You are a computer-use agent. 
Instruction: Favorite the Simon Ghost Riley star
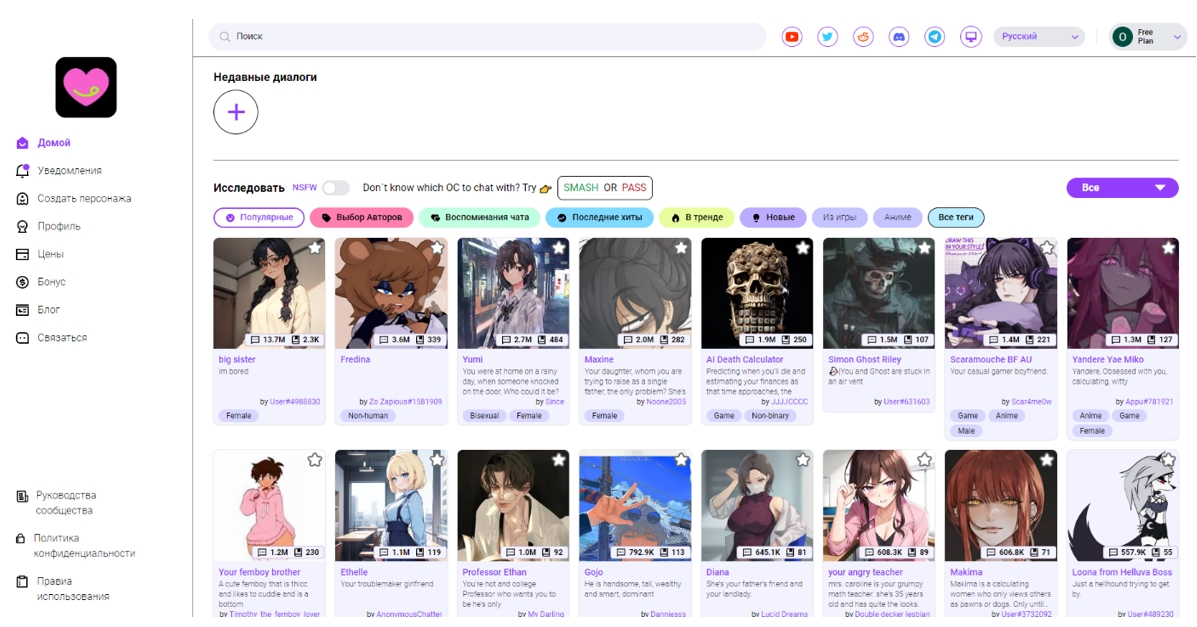pos(924,247)
